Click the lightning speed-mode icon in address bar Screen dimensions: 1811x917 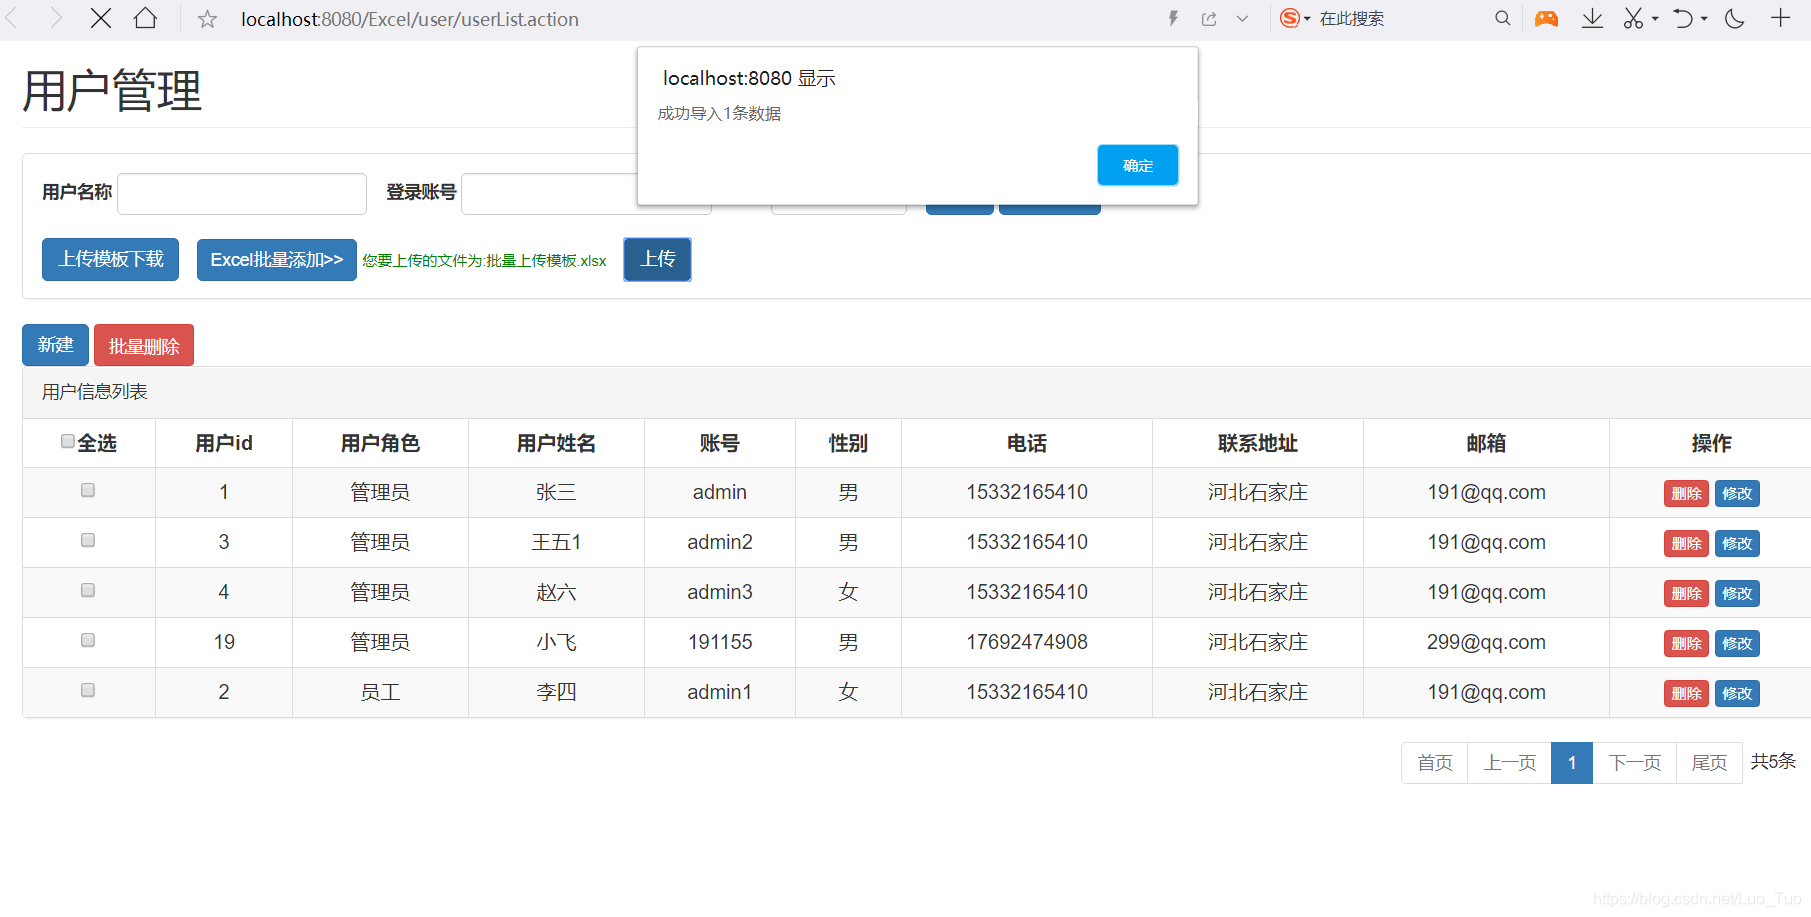click(1173, 18)
